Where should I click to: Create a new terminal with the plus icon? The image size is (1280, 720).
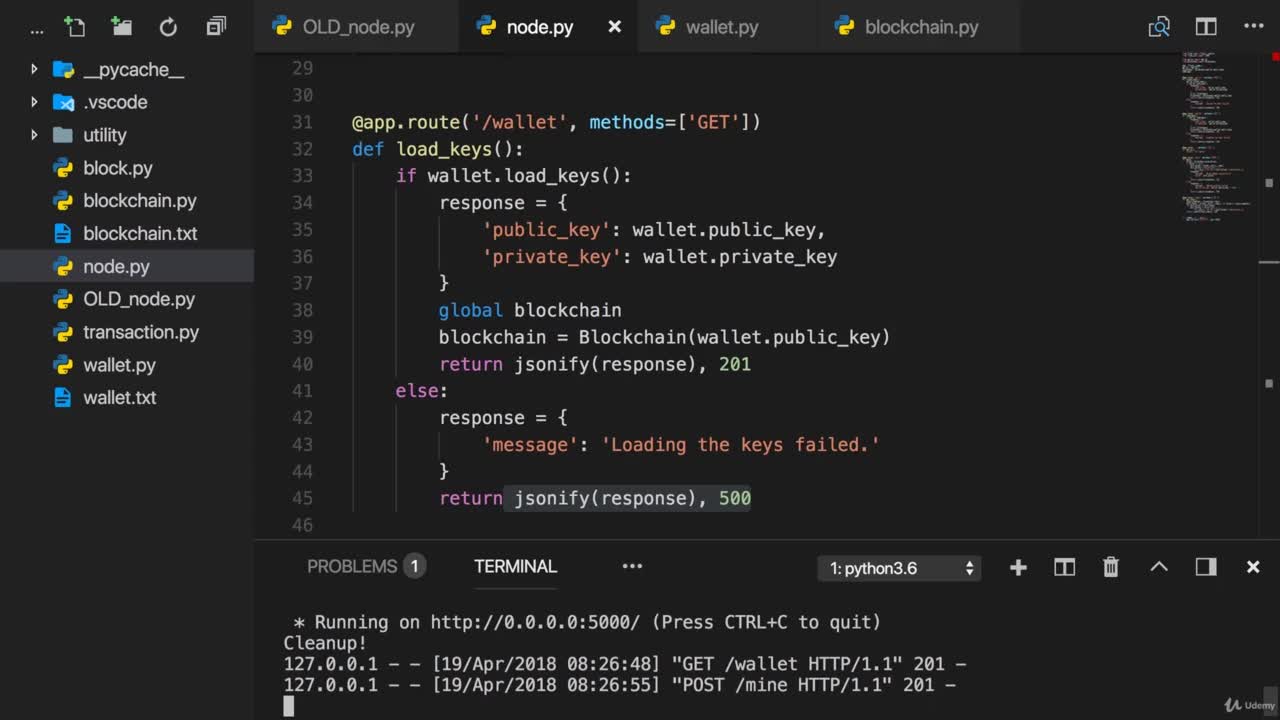(1018, 567)
